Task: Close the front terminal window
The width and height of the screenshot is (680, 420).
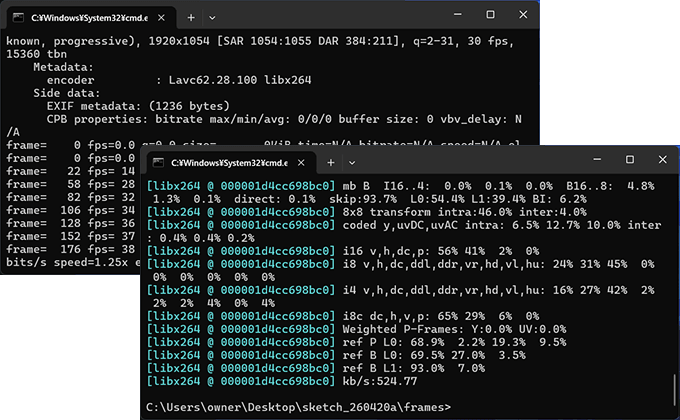Action: coord(662,159)
